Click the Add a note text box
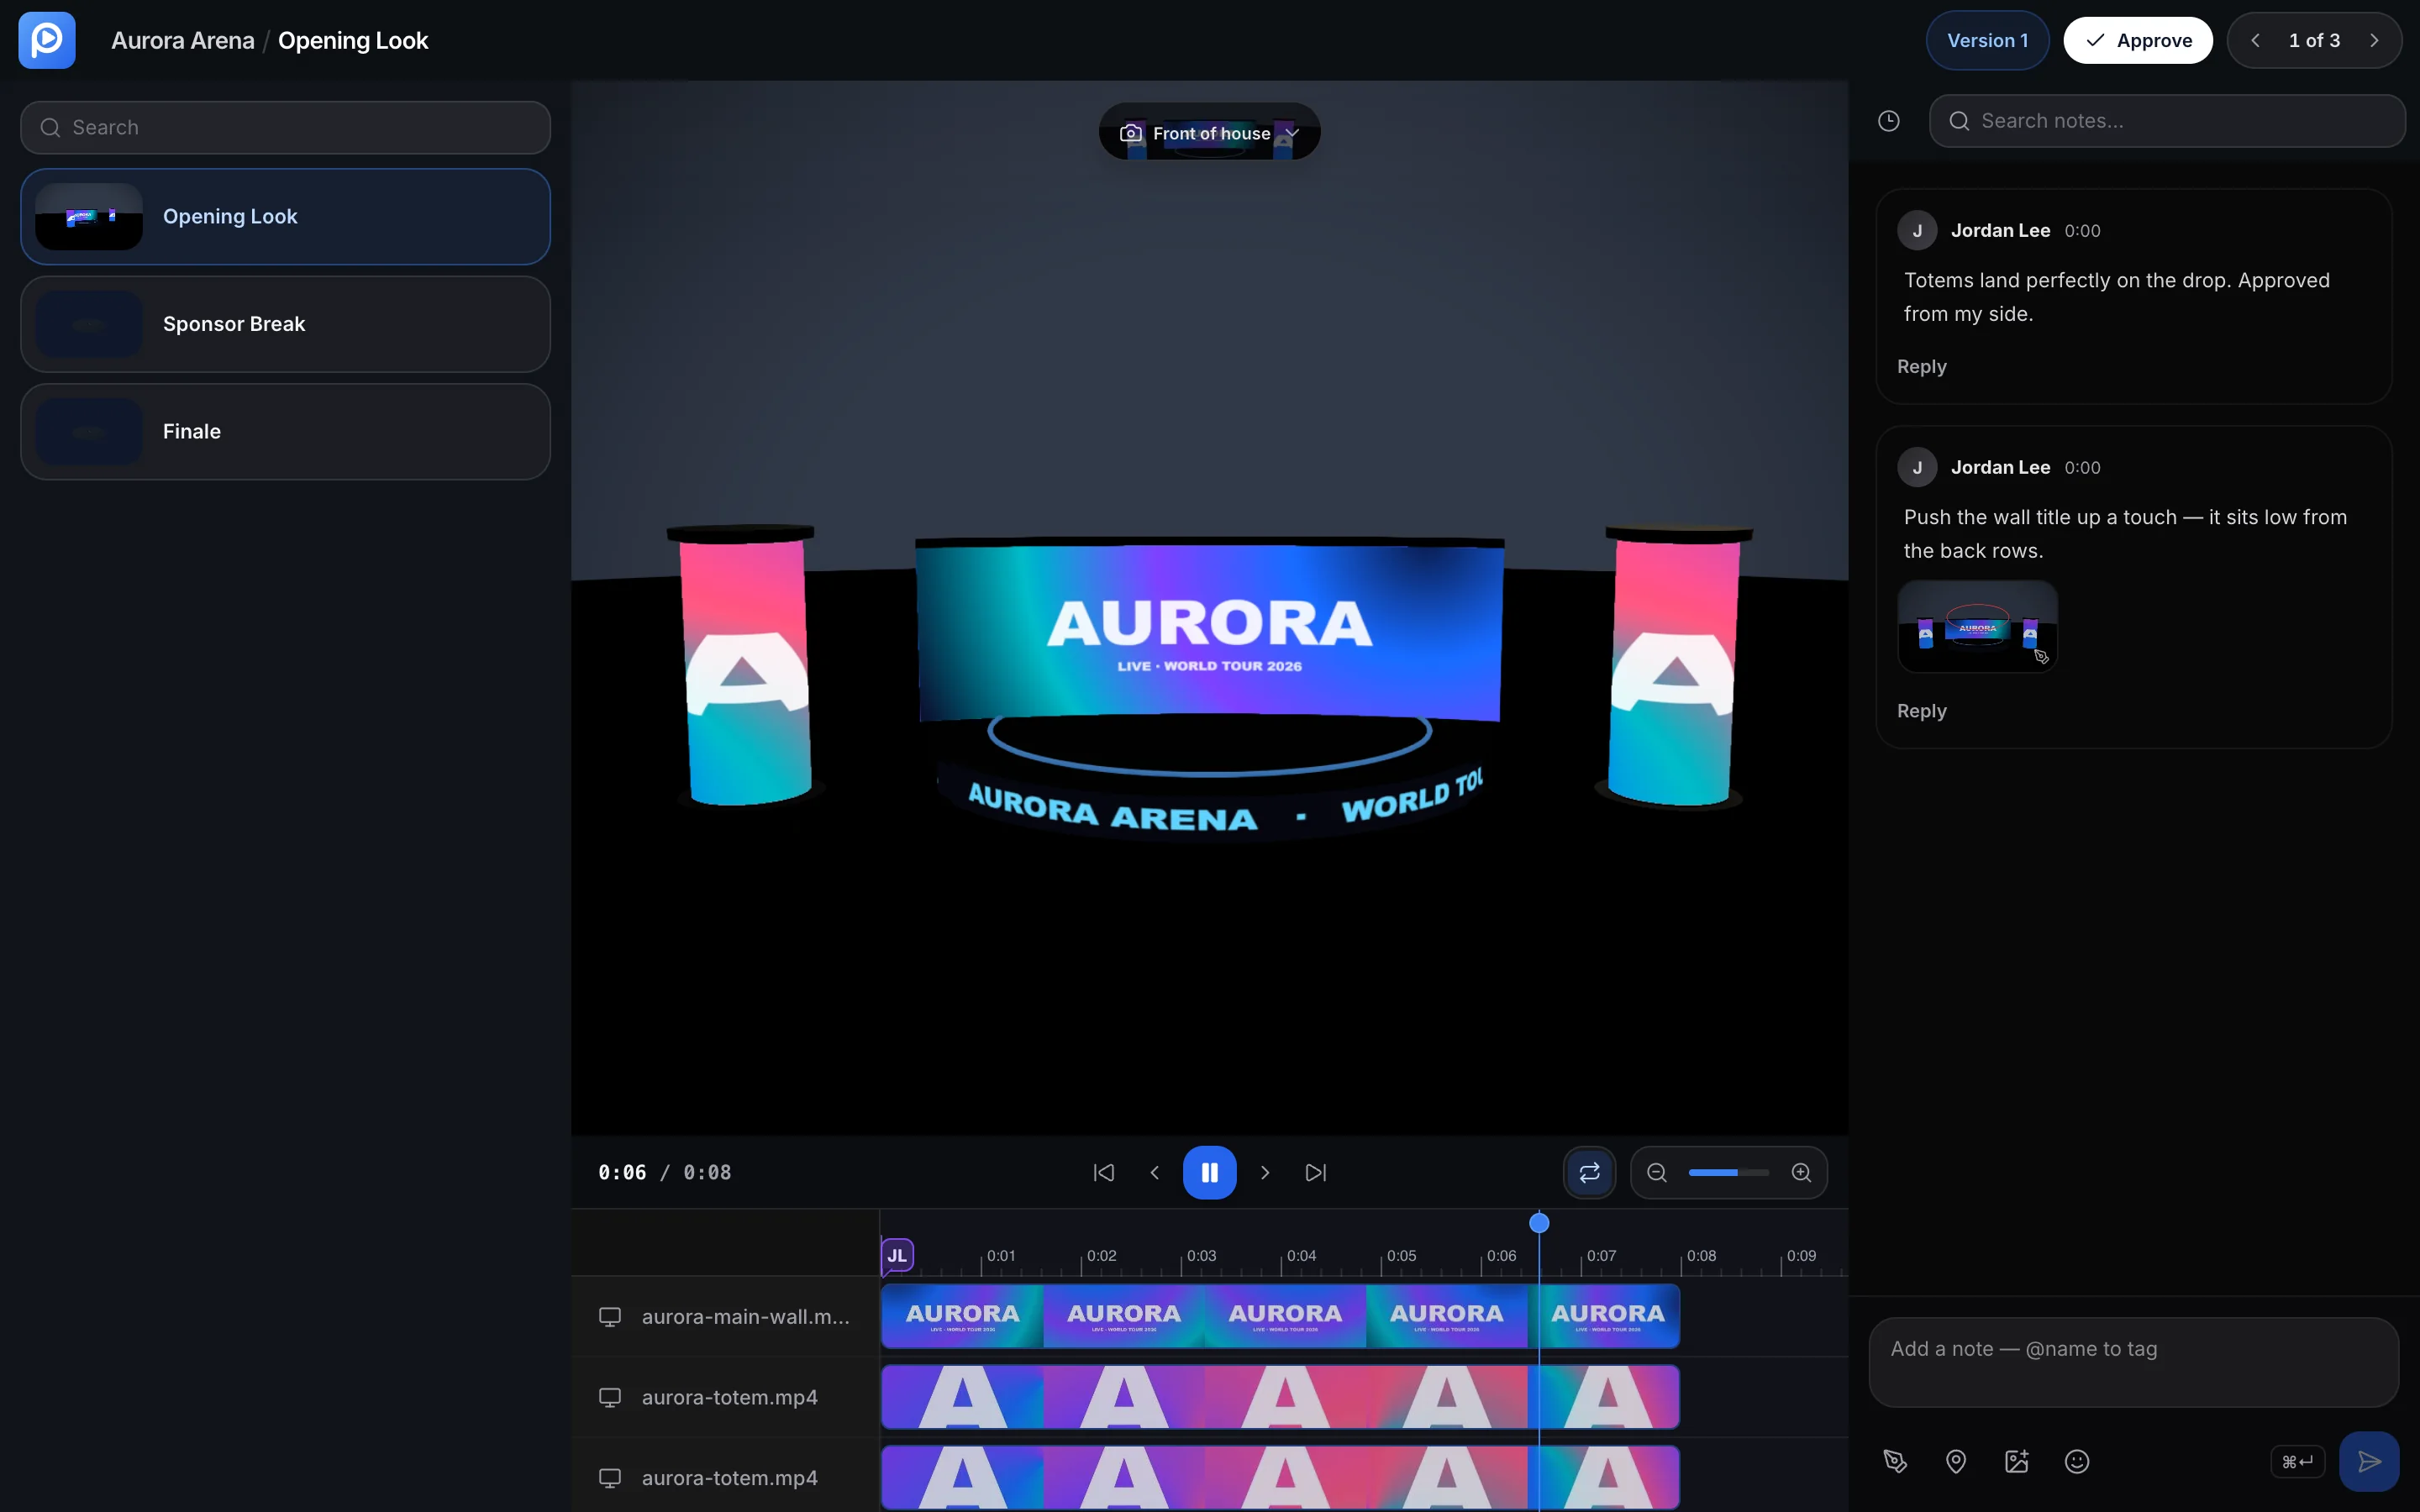This screenshot has height=1512, width=2420. (x=2134, y=1362)
